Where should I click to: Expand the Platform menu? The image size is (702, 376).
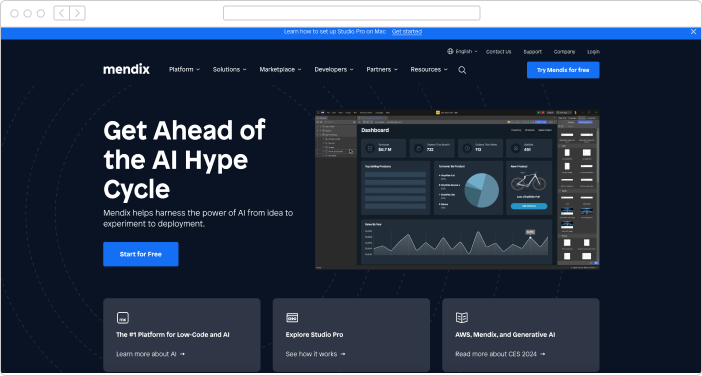[184, 69]
